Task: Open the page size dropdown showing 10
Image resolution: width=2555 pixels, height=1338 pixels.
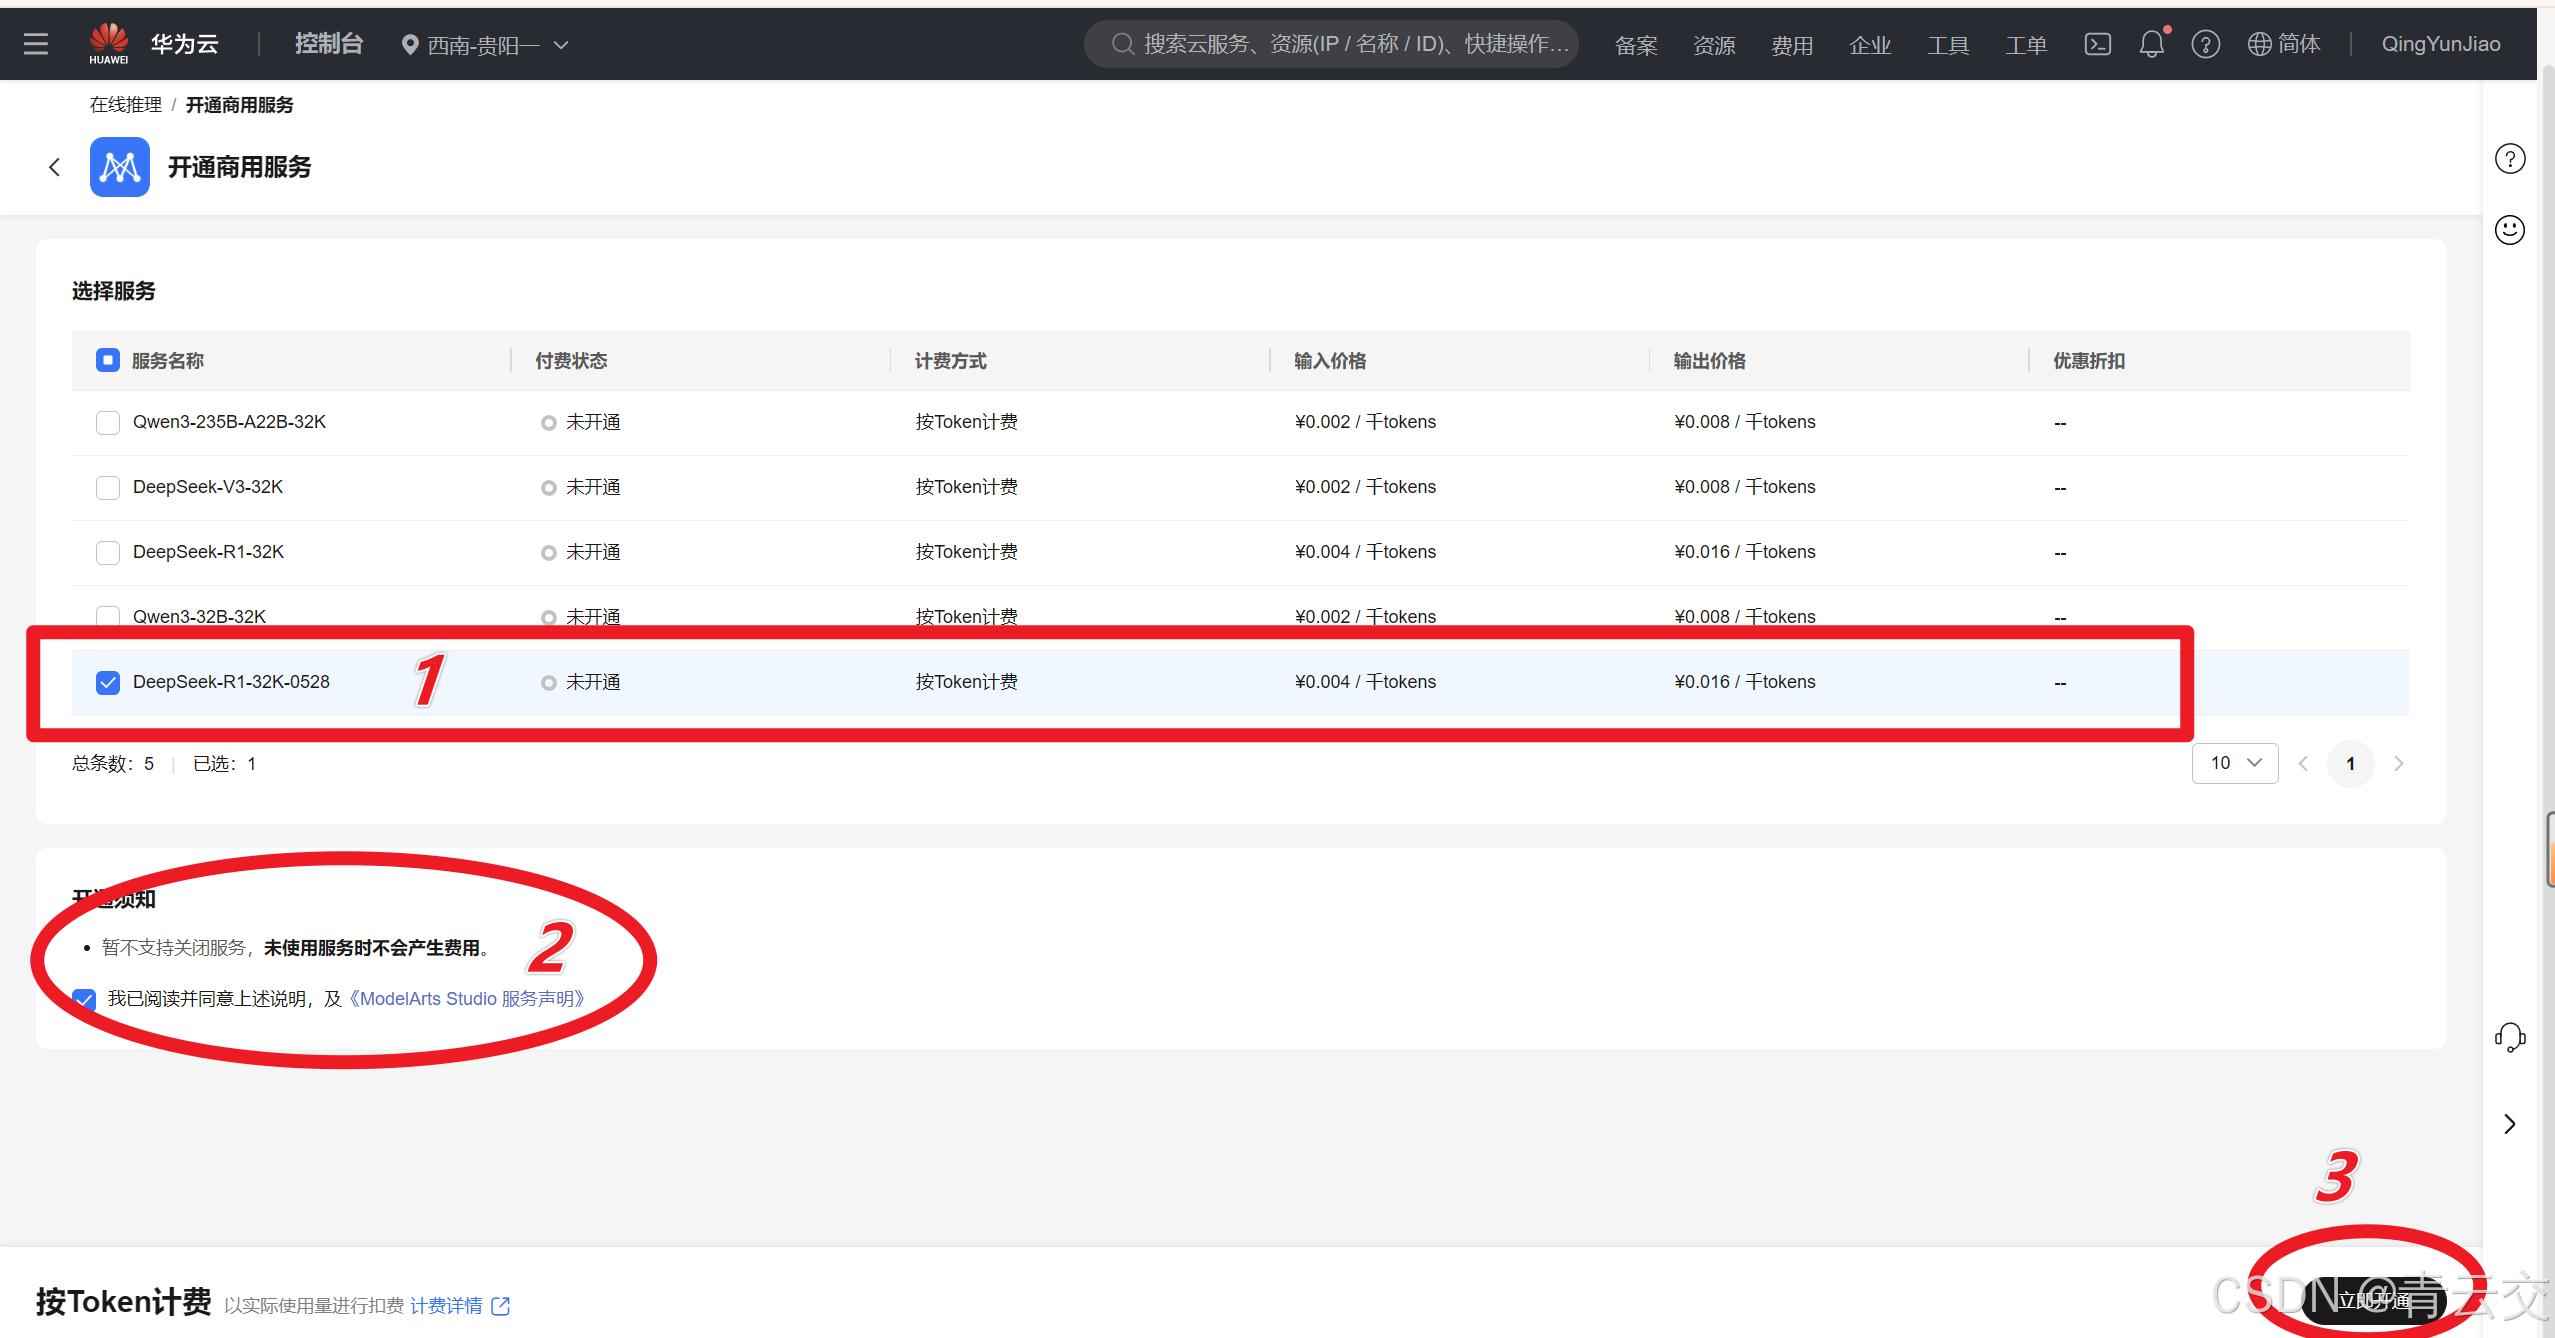Action: (2235, 763)
